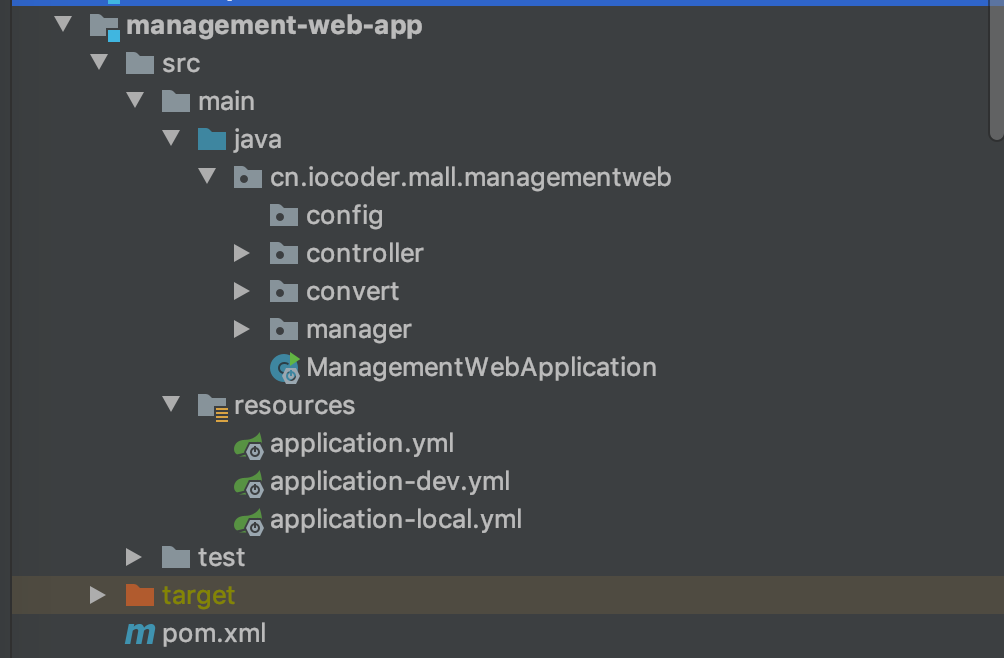Click the blue java source folder icon
The image size is (1004, 658).
[212, 139]
